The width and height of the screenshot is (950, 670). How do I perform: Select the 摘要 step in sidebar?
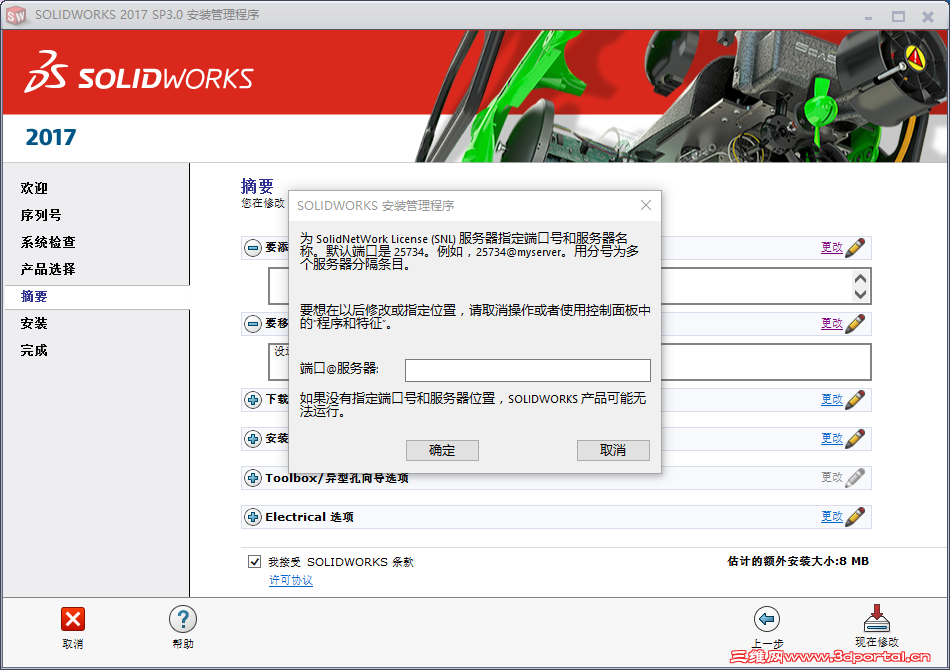point(34,296)
